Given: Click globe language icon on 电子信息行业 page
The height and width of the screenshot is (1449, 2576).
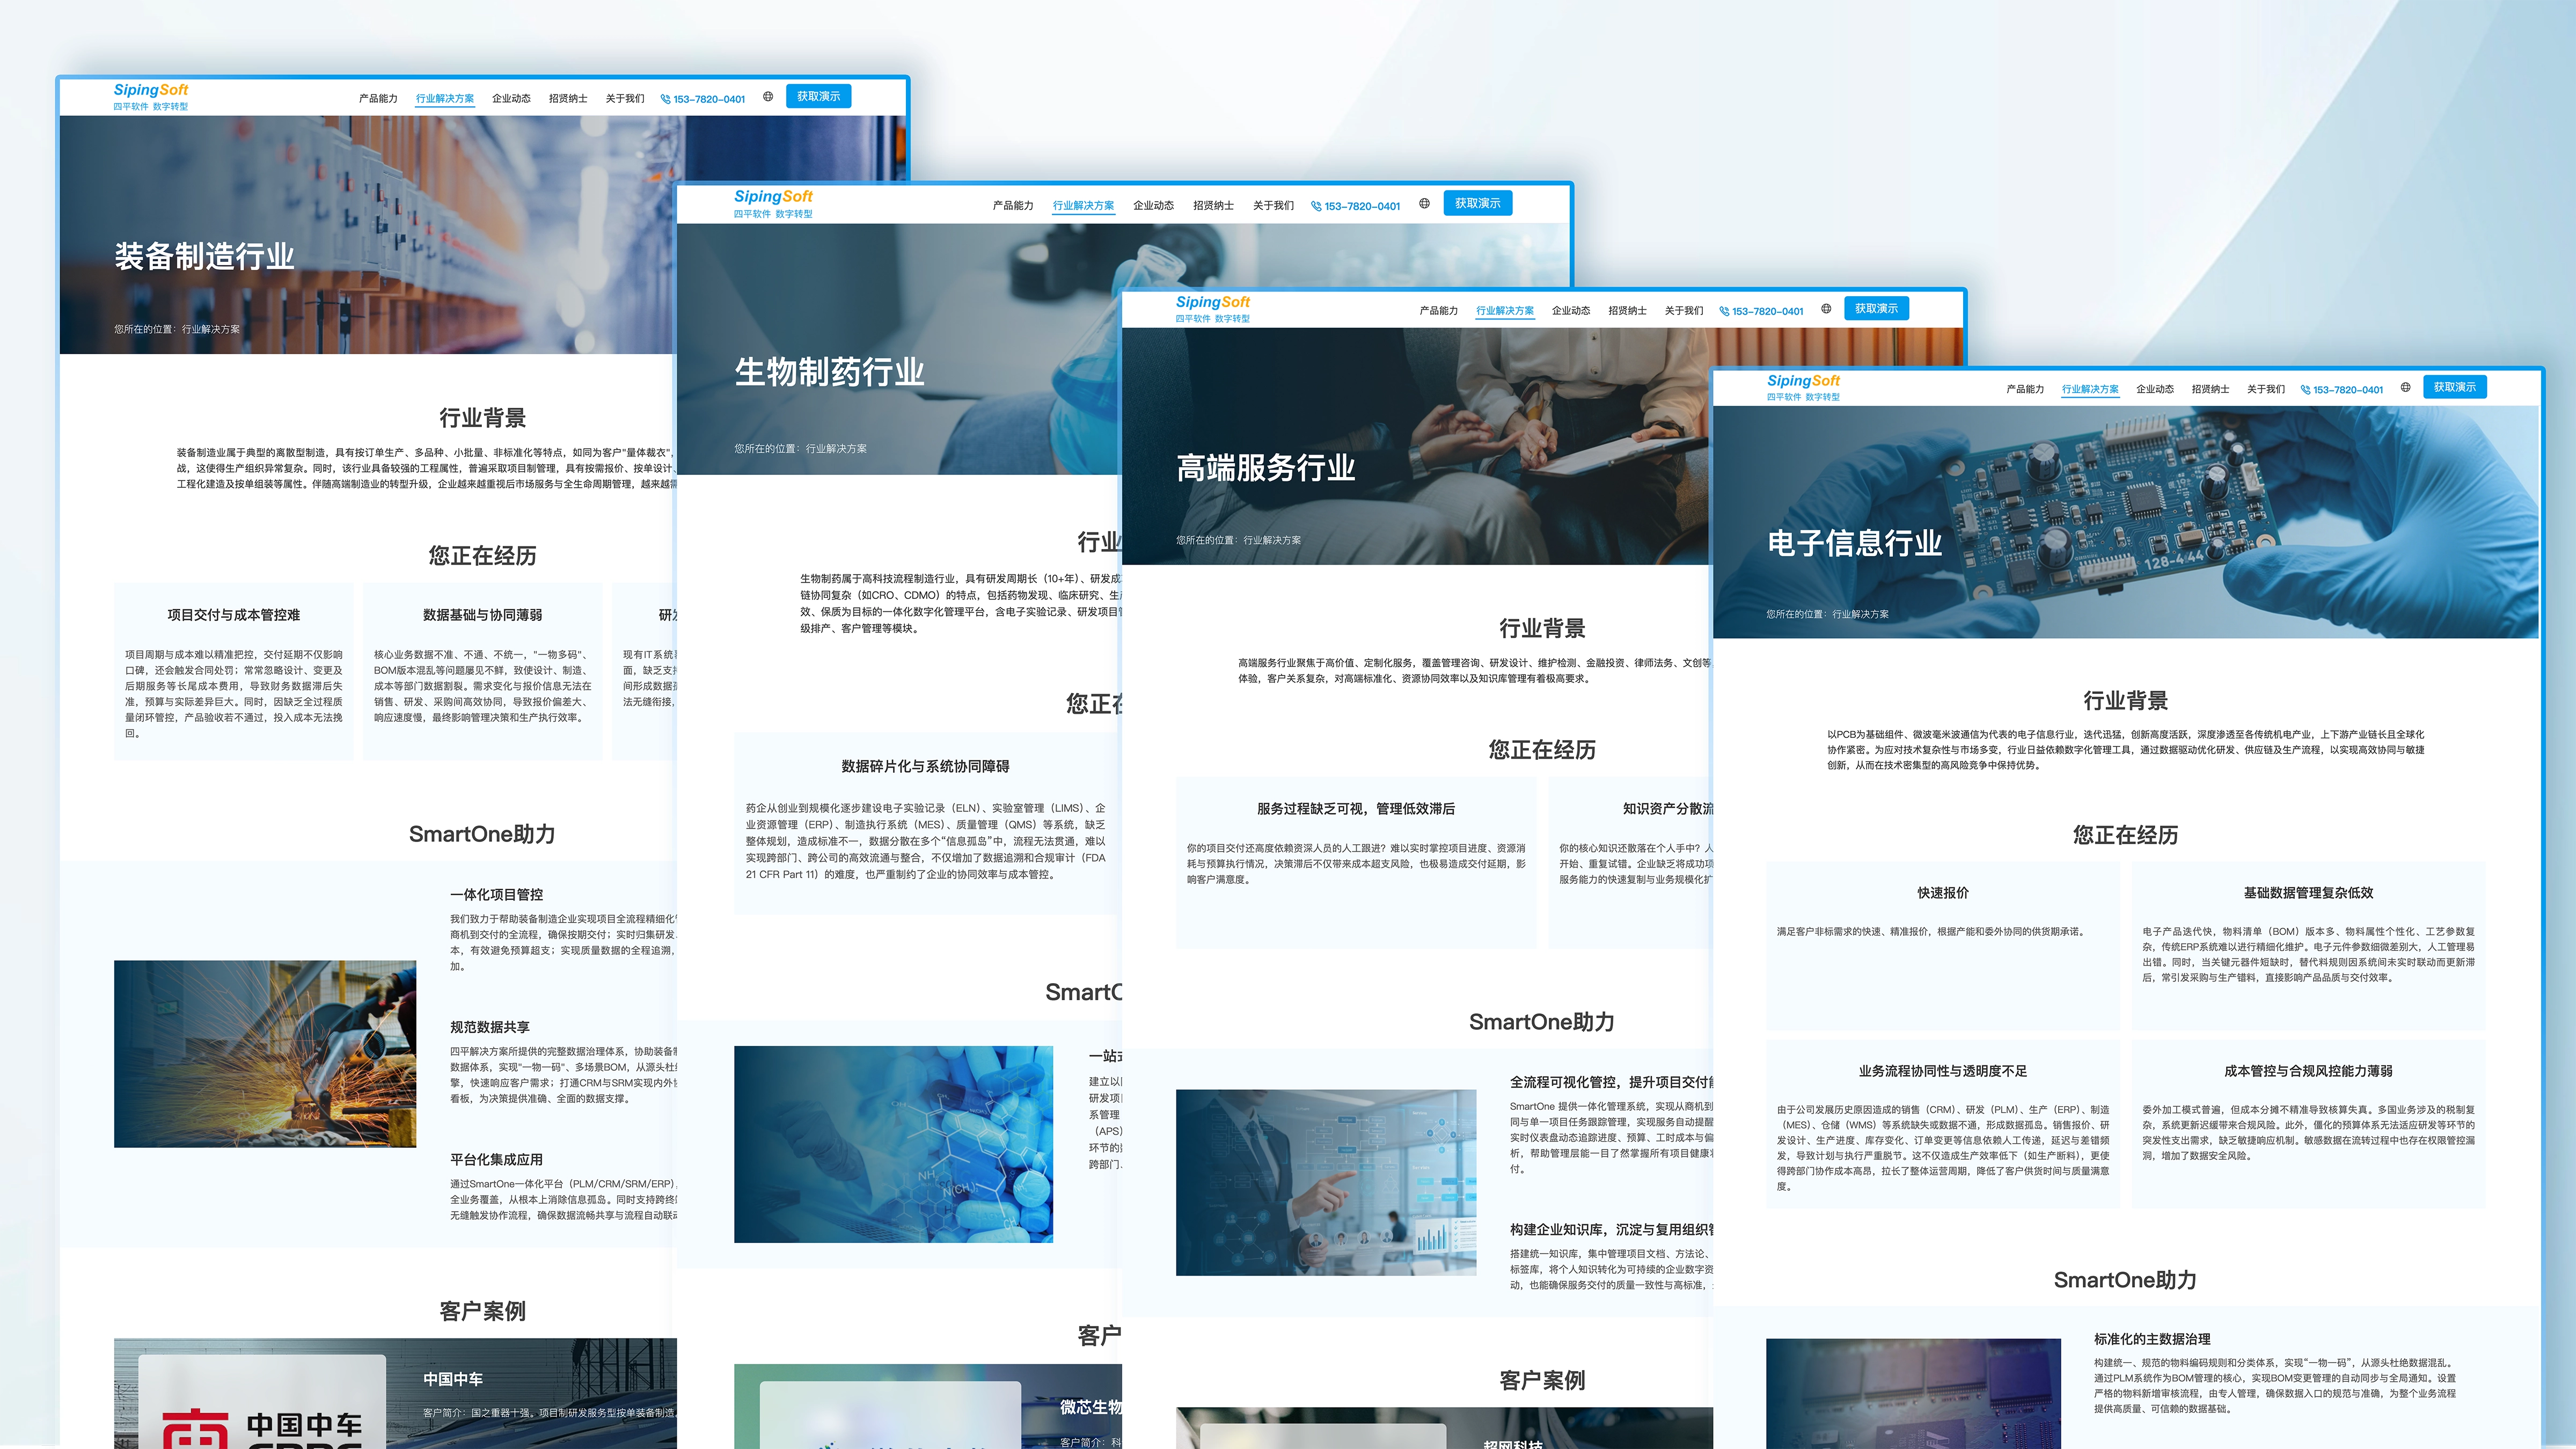Looking at the screenshot, I should pyautogui.click(x=2405, y=388).
